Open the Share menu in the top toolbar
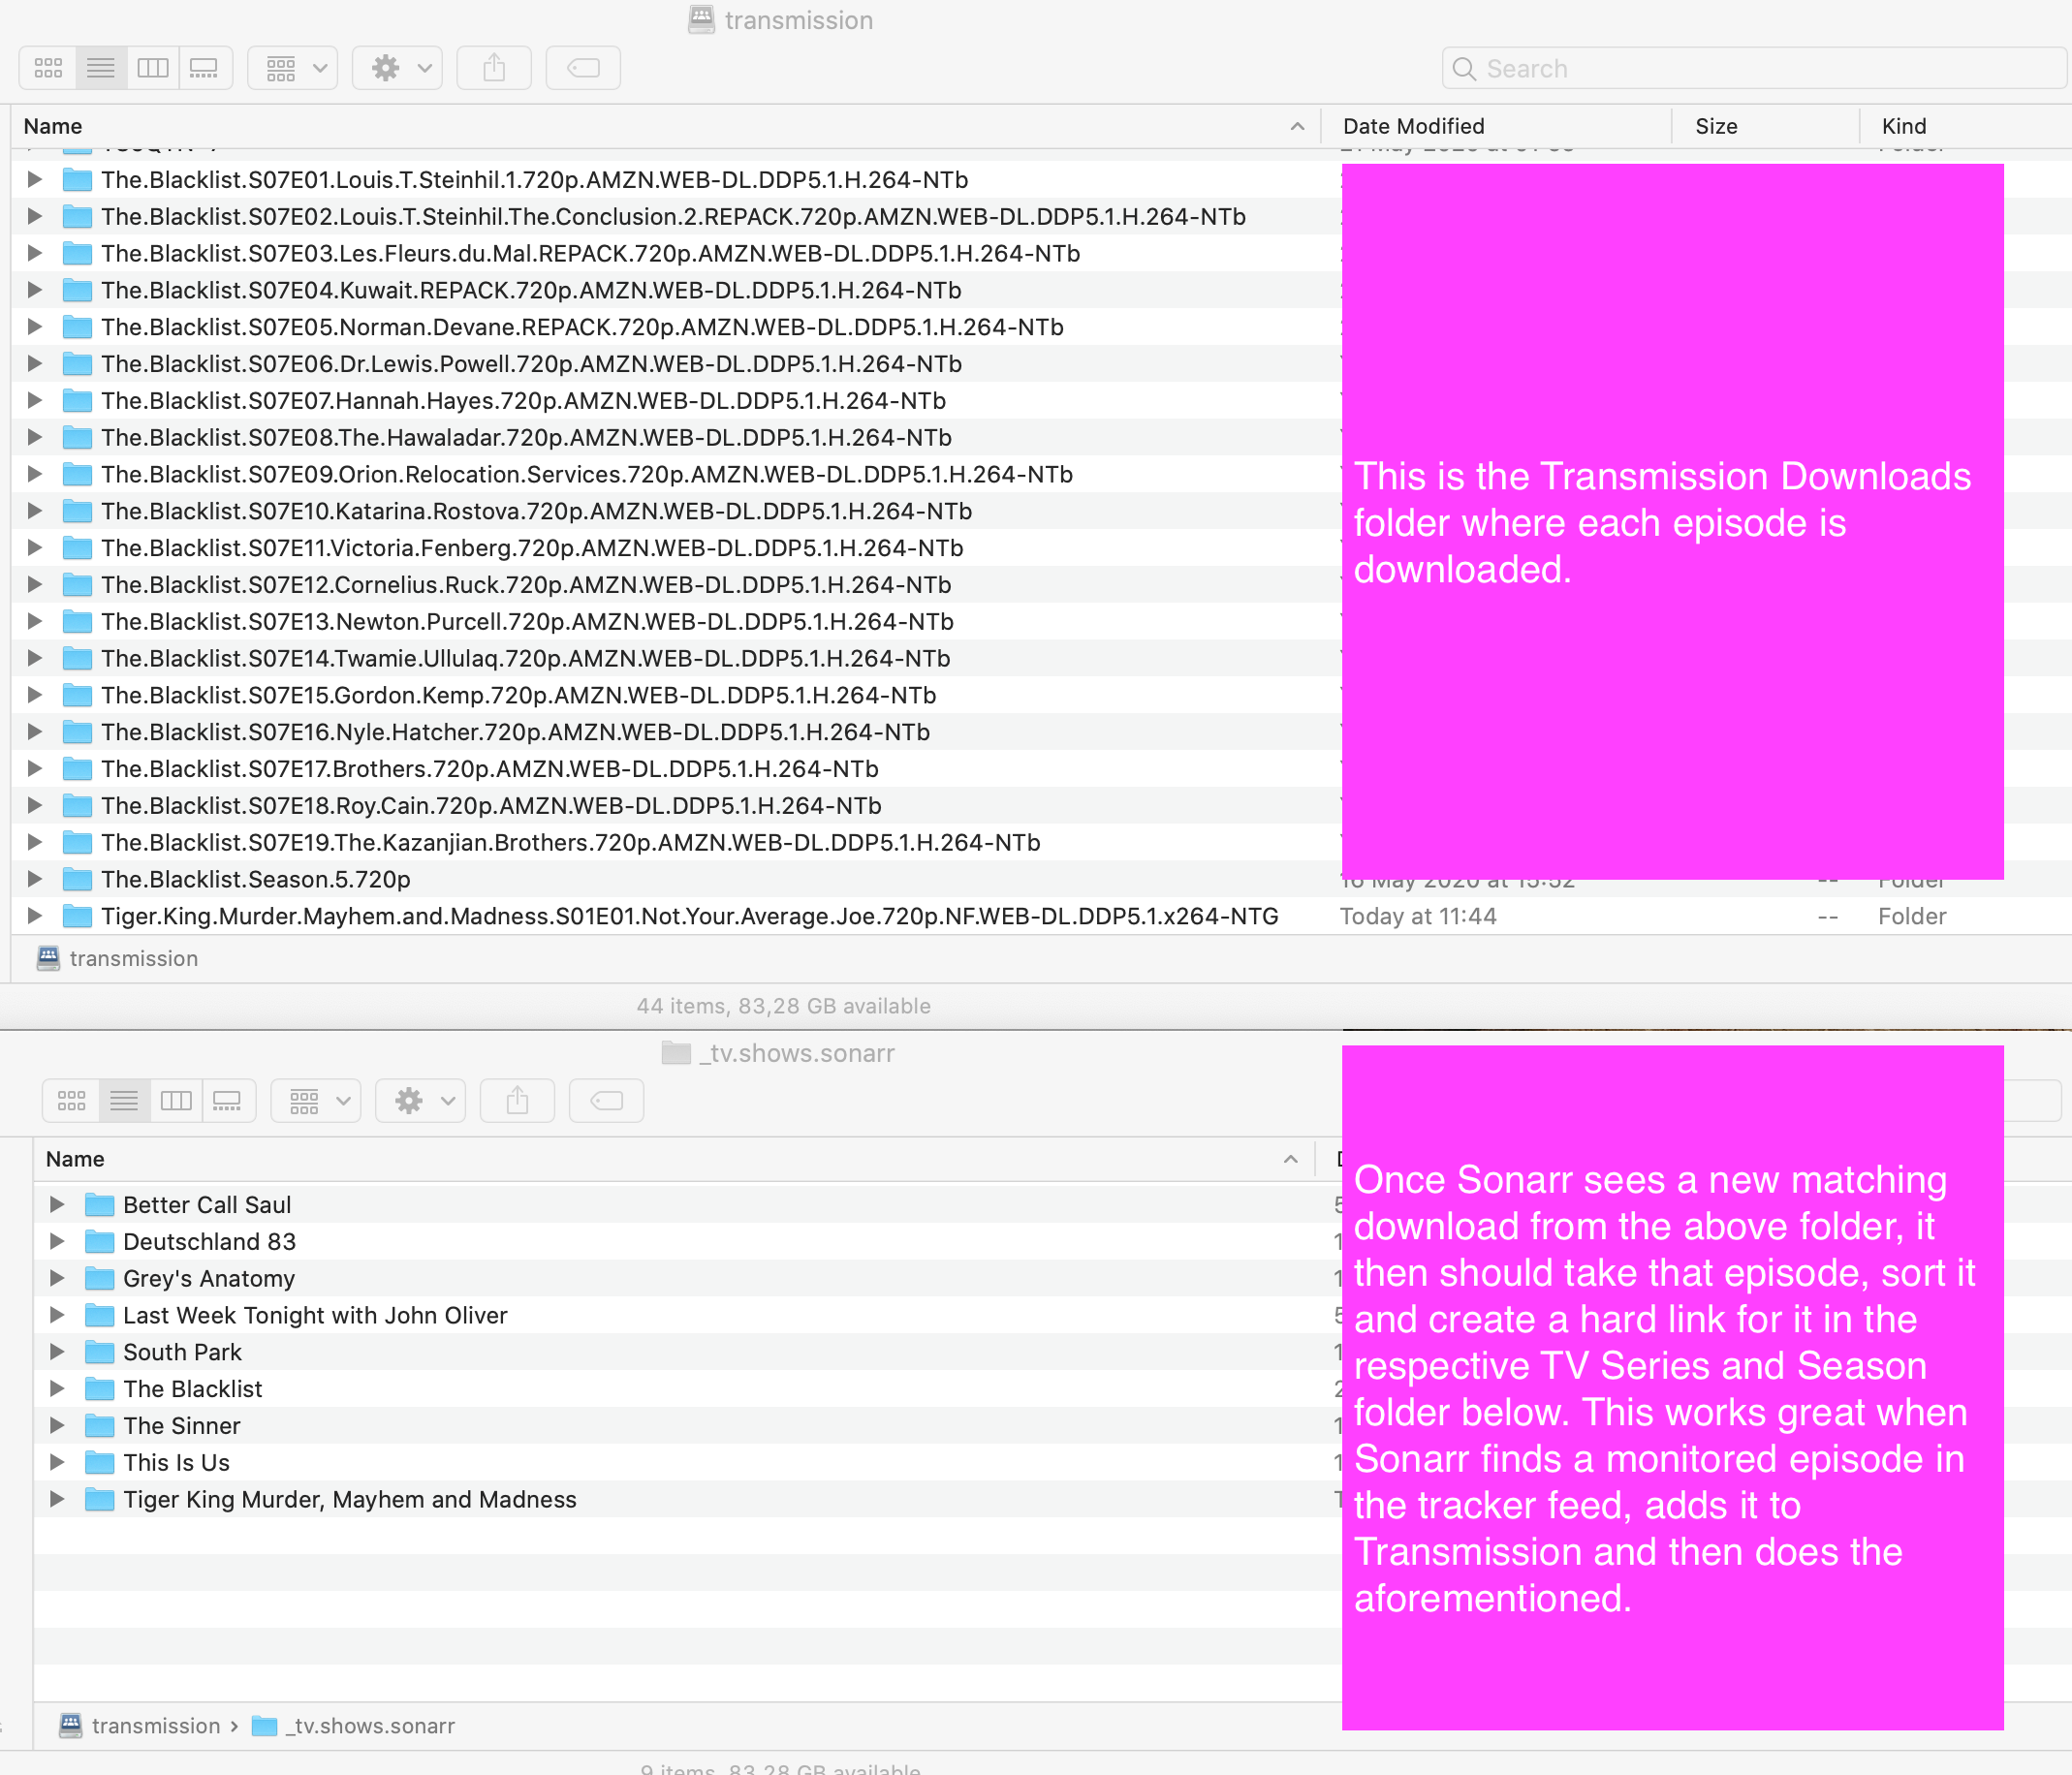 tap(494, 67)
